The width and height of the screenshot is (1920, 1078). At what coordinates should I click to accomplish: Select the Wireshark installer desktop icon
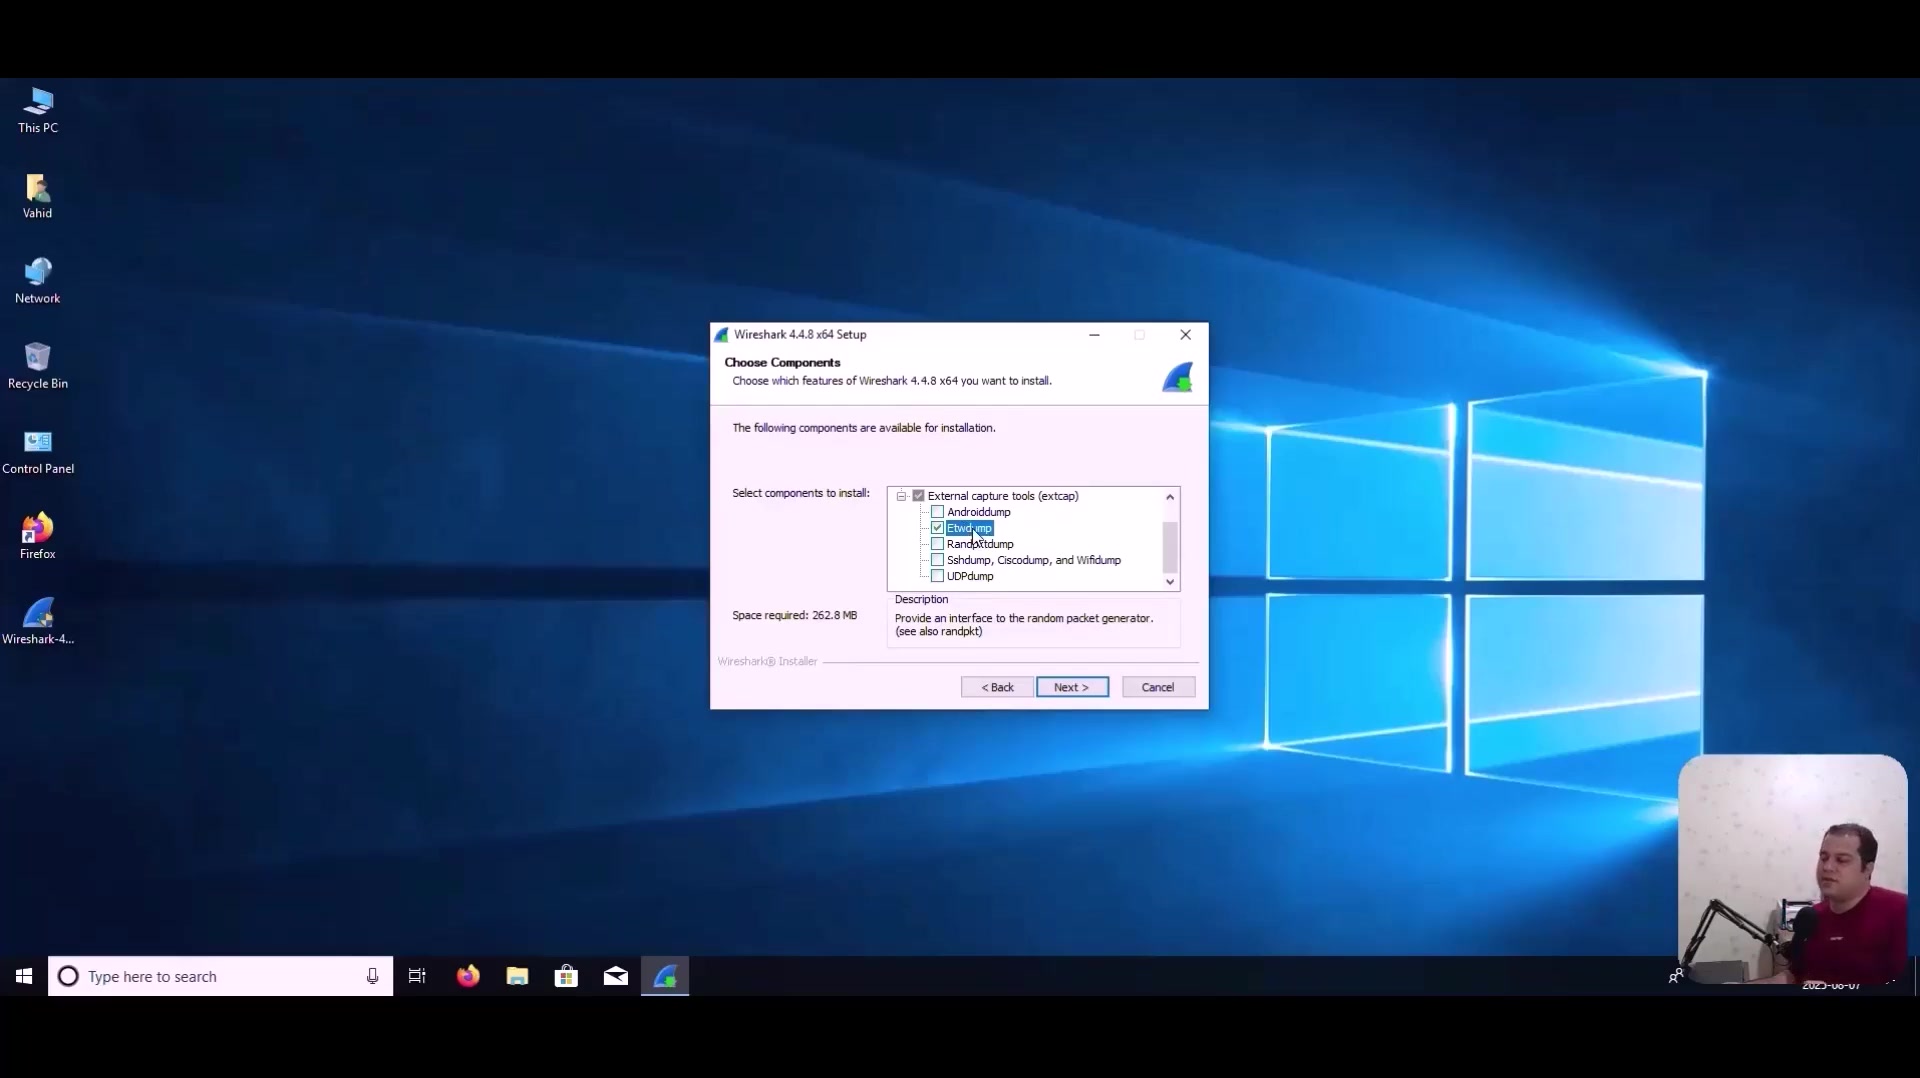38,622
